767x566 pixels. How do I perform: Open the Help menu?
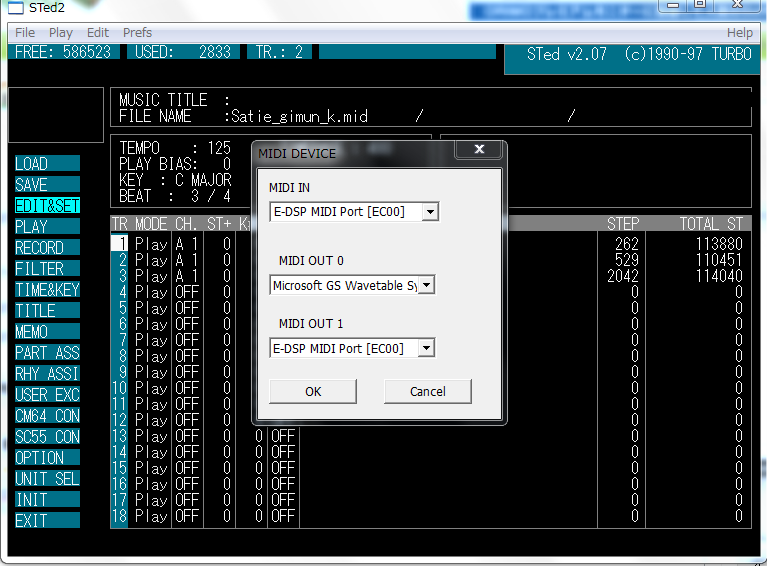coord(739,33)
